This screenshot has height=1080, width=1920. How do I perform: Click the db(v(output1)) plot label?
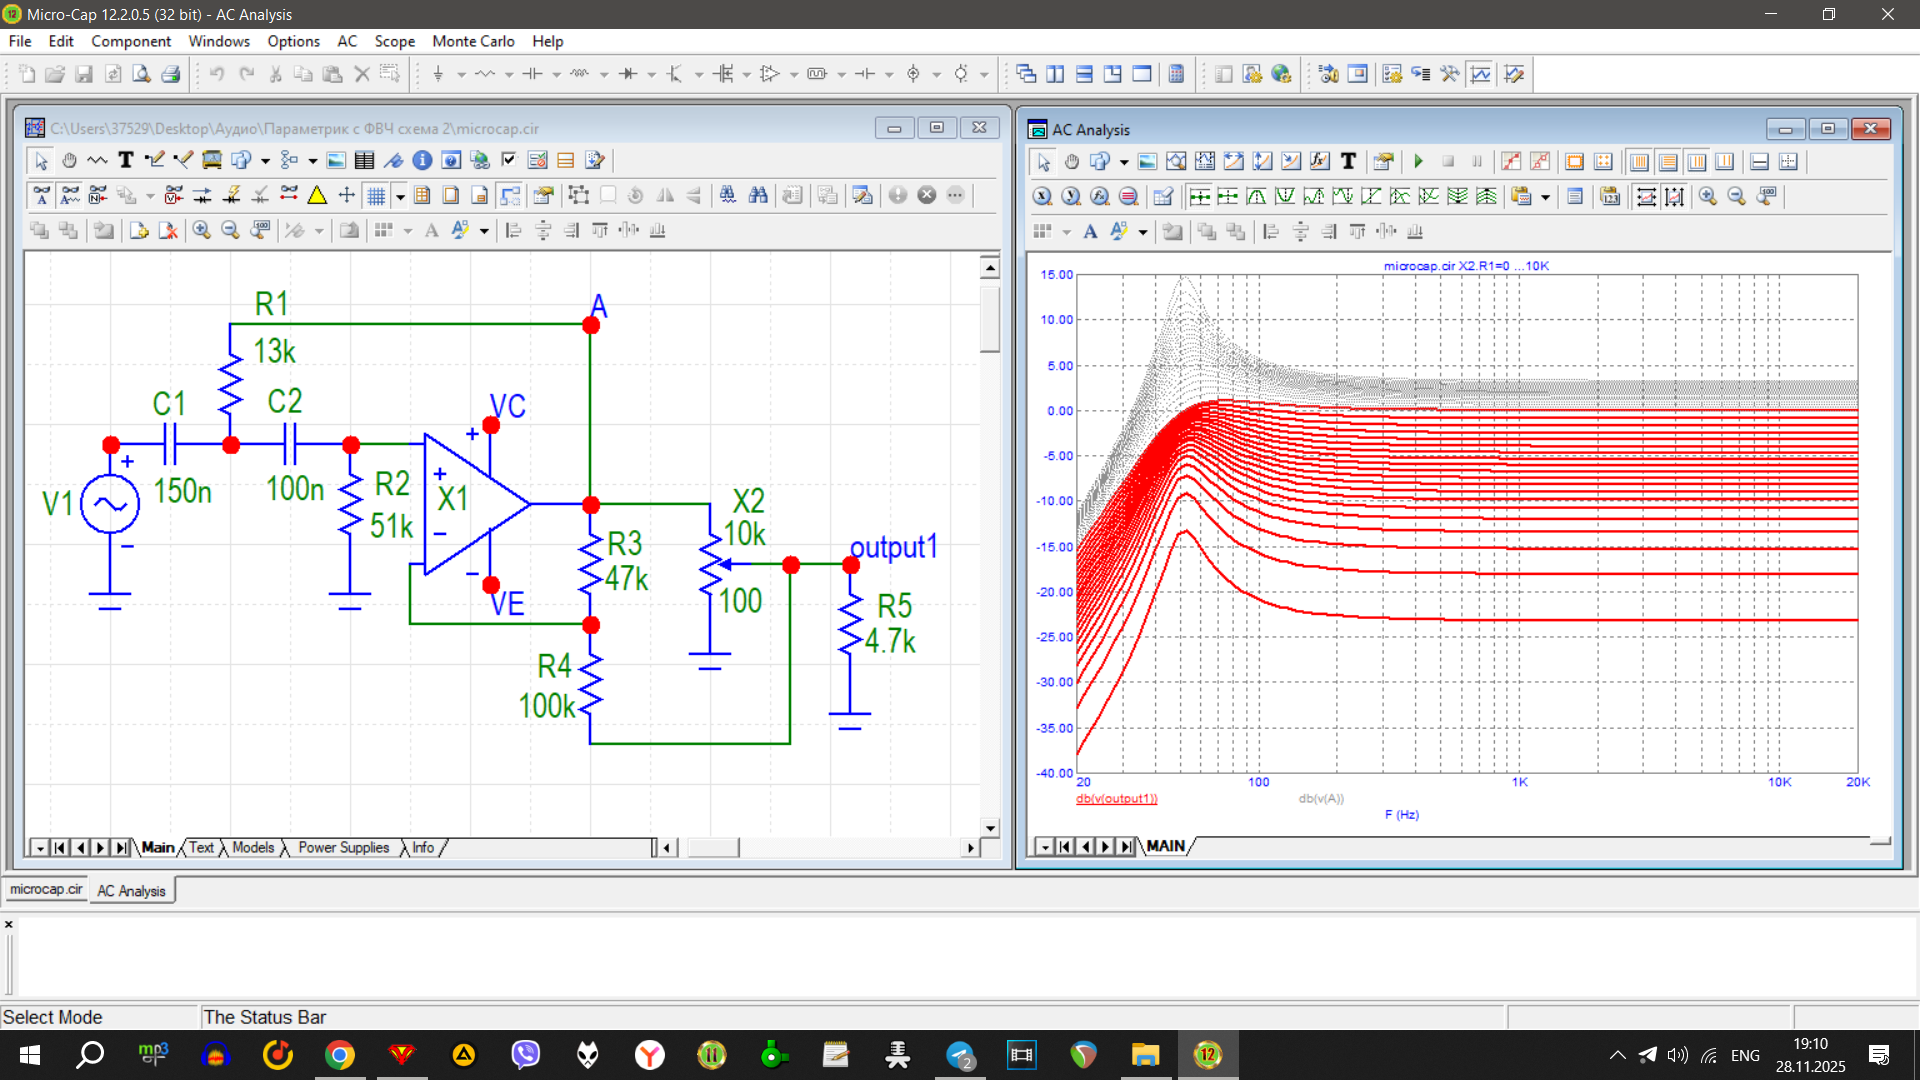pos(1116,799)
